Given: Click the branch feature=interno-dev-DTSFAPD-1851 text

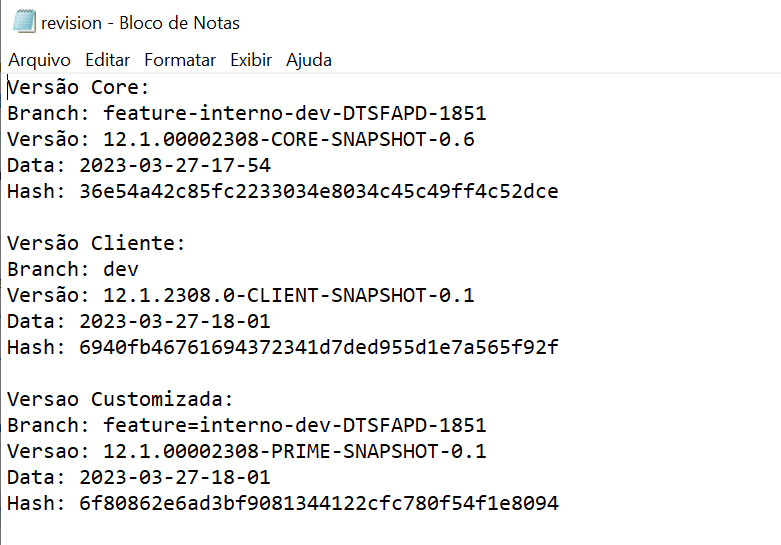Looking at the screenshot, I should pyautogui.click(x=294, y=425).
